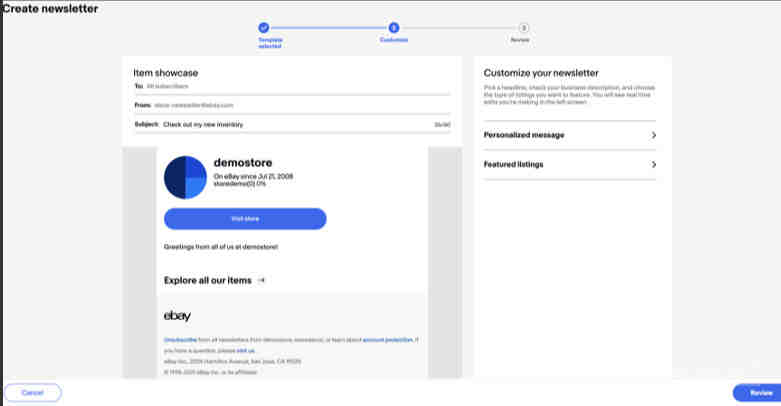Click the arrow next to Explore all our items
The width and height of the screenshot is (781, 406).
261,280
